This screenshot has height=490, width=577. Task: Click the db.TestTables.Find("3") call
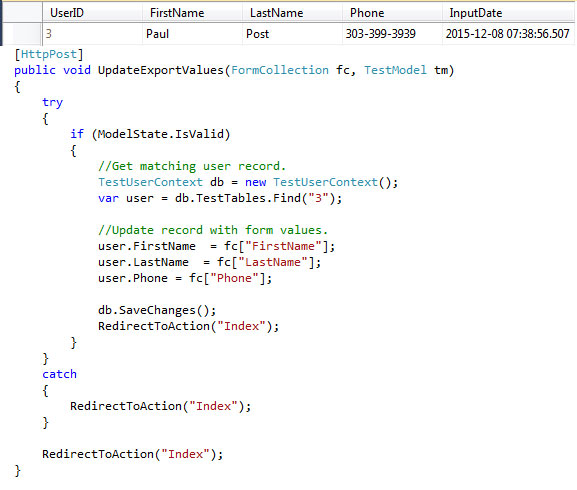coord(258,198)
